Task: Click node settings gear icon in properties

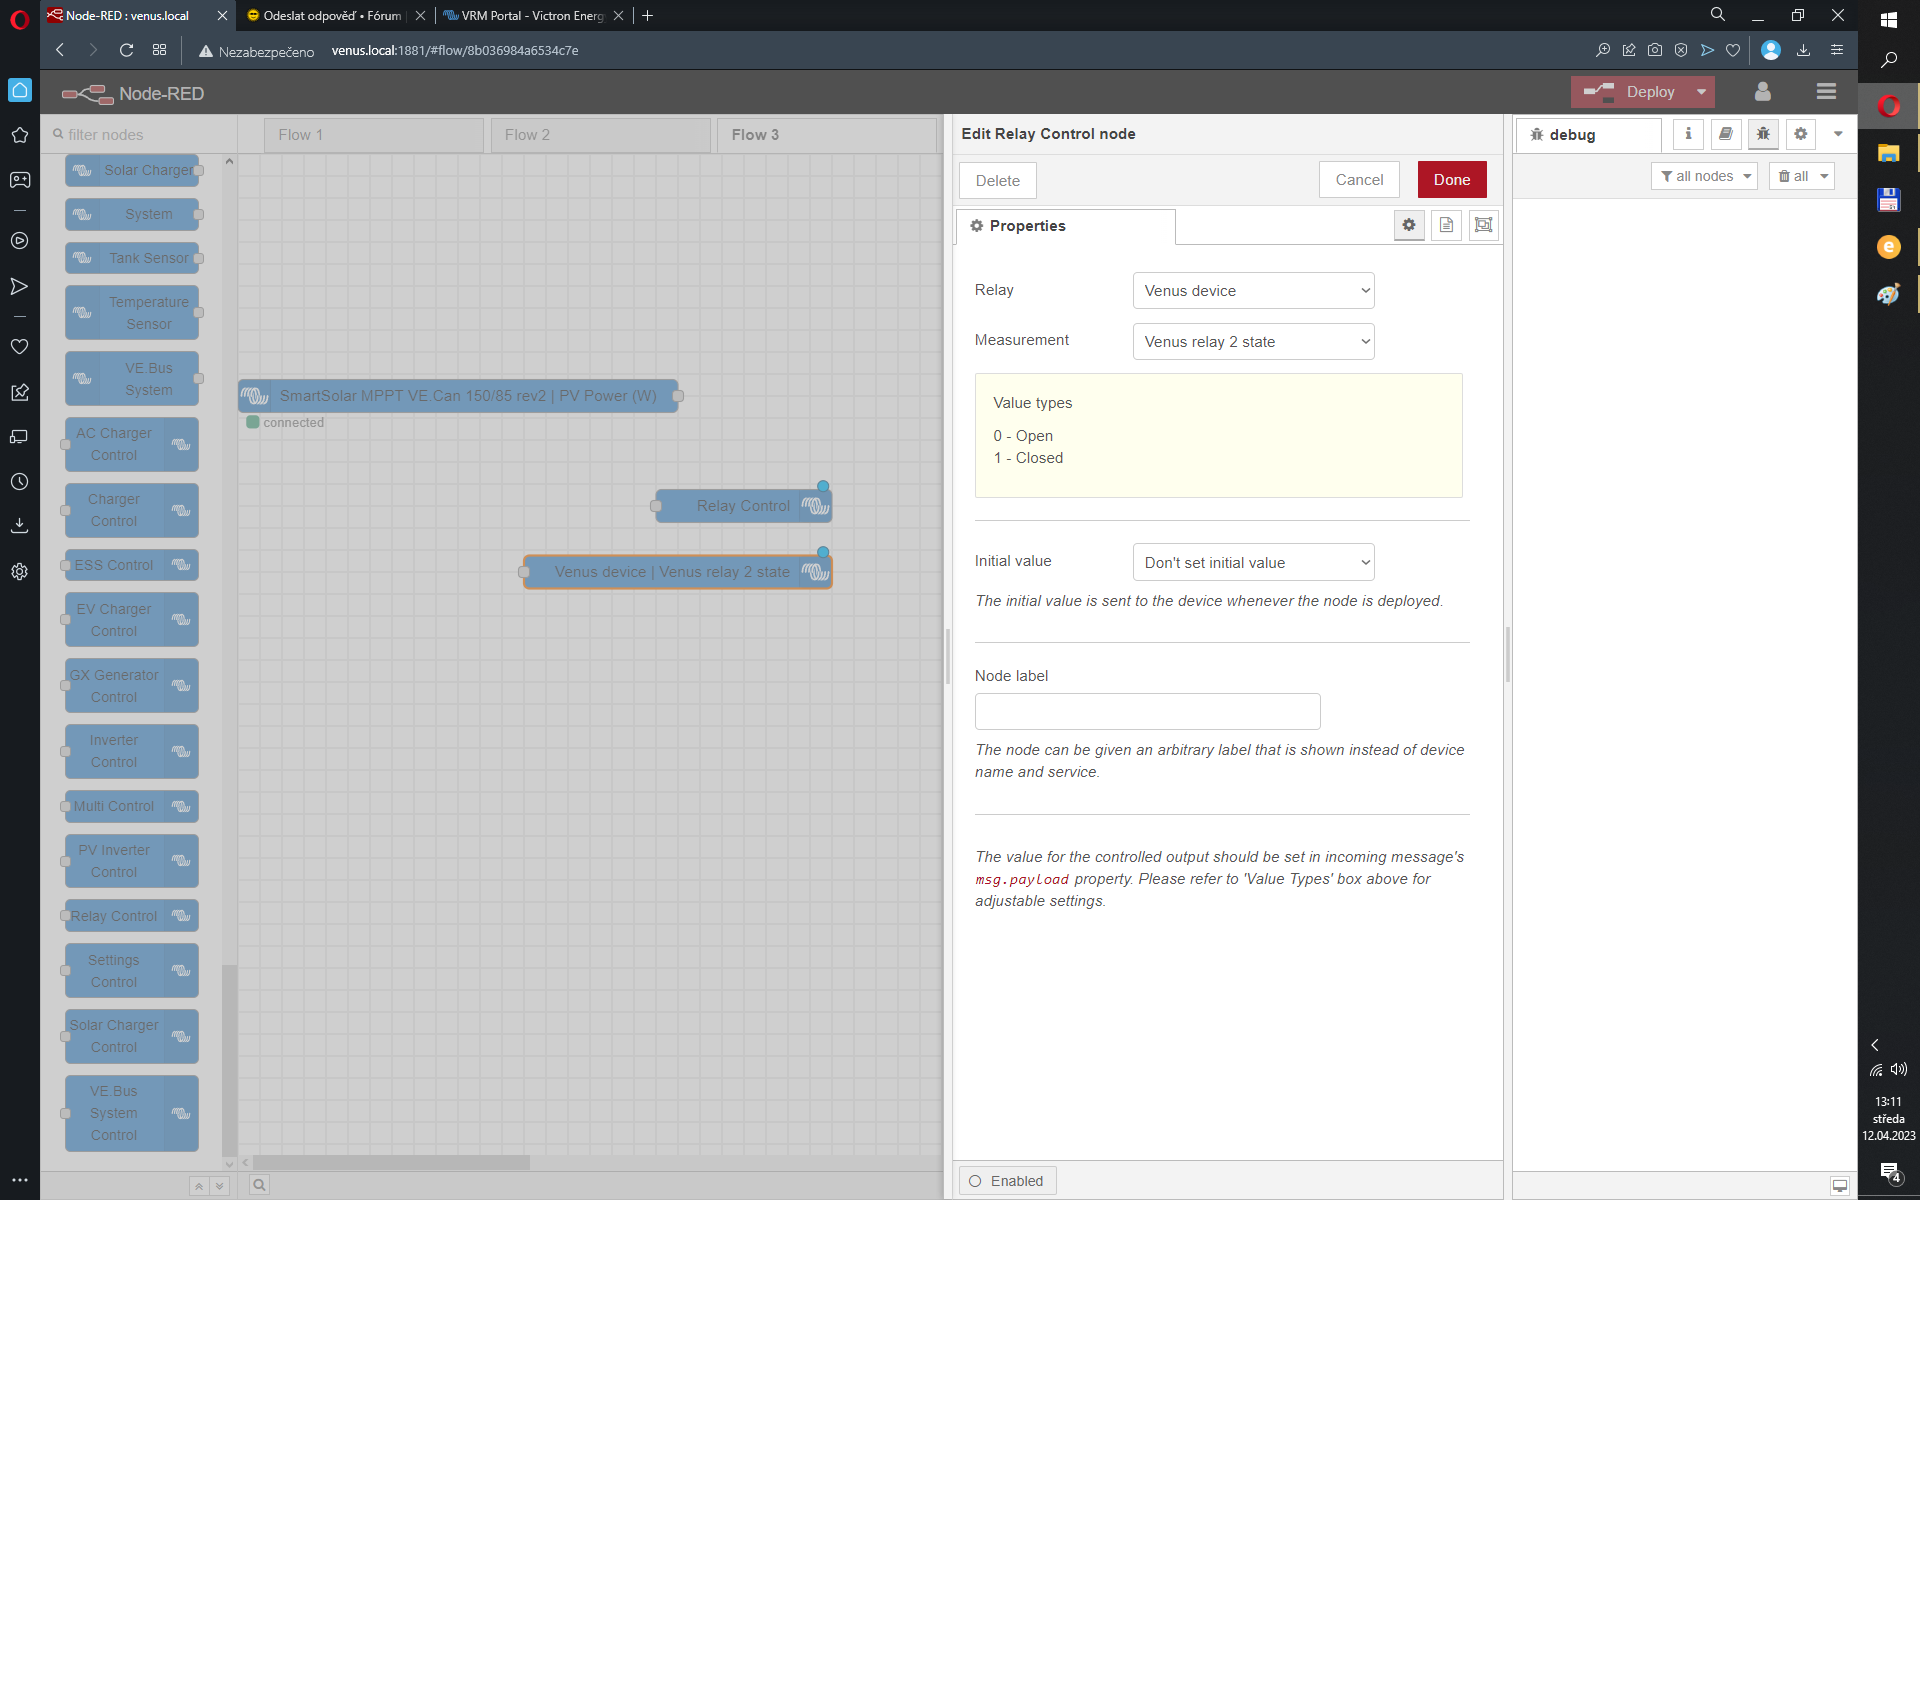Action: [1409, 225]
